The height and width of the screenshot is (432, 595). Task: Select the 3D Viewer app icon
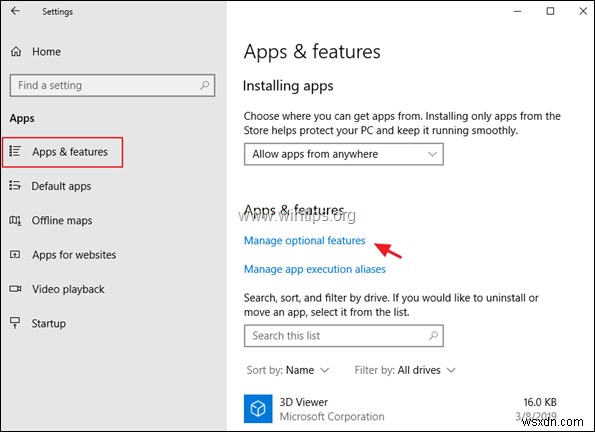(258, 408)
